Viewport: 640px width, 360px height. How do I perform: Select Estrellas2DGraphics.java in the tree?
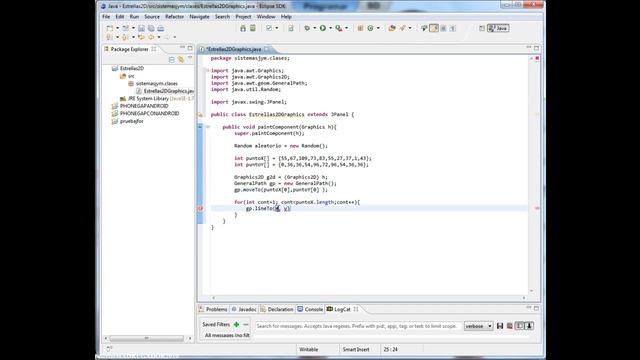(169, 91)
